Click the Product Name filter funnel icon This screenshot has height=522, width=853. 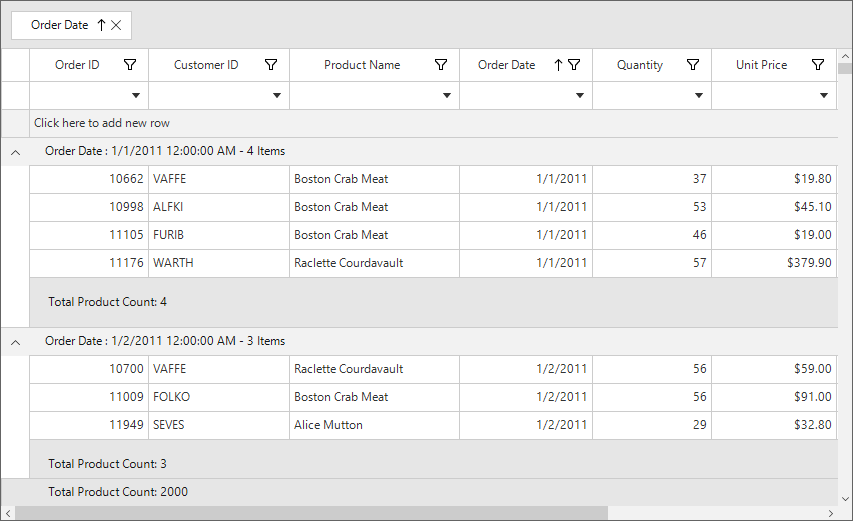coord(441,65)
